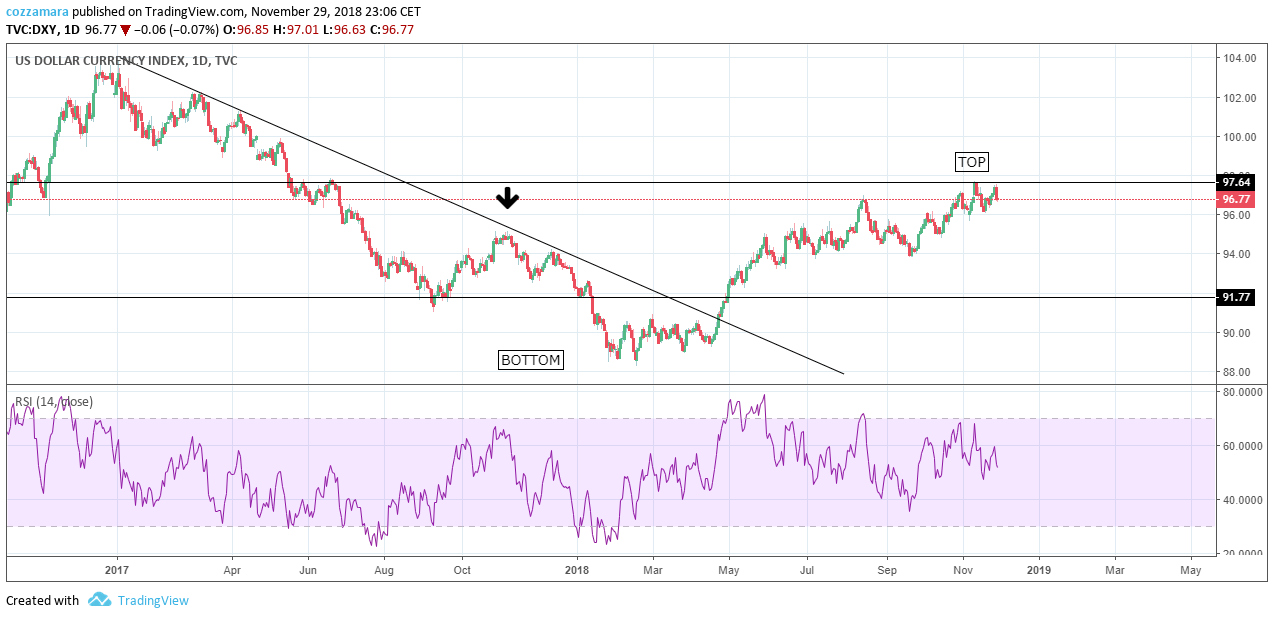
Task: Click the 2017 label on time axis
Action: tap(117, 570)
